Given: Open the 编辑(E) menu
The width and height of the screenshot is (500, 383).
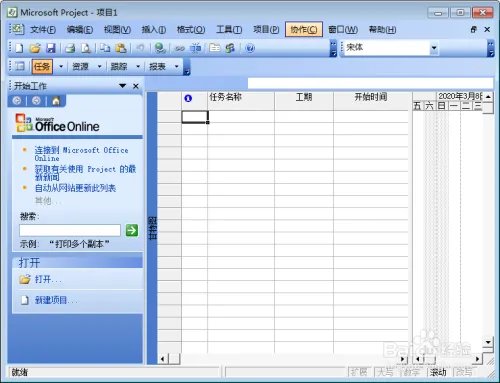Looking at the screenshot, I should (x=80, y=30).
